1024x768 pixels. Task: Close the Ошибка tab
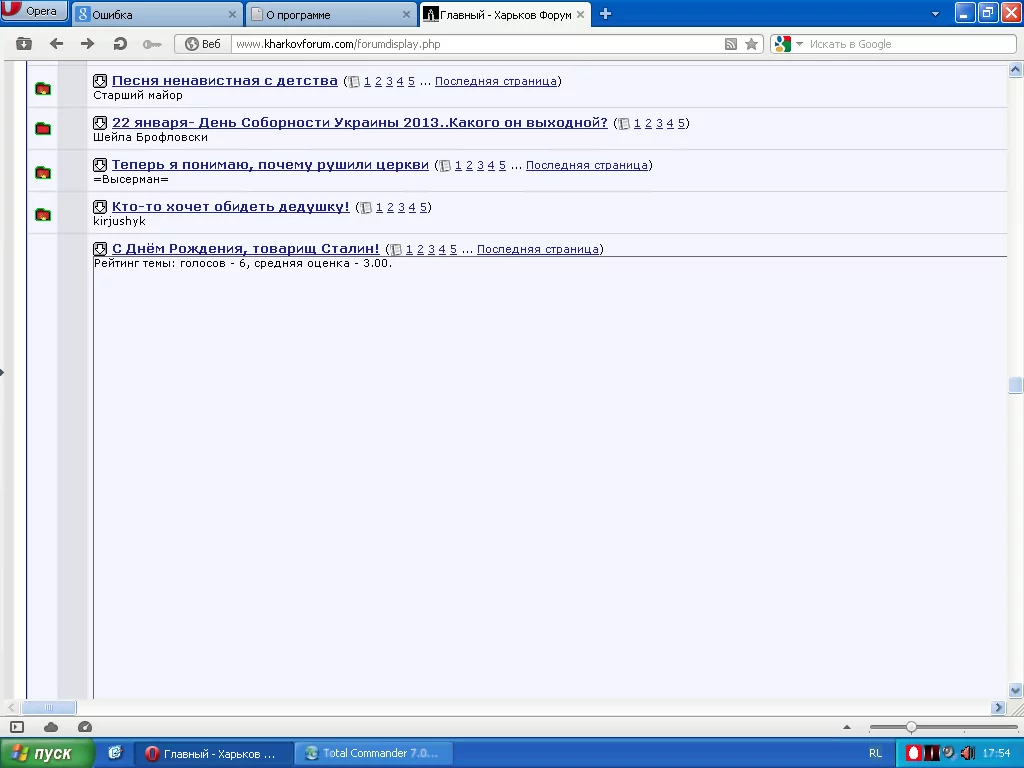coord(232,14)
